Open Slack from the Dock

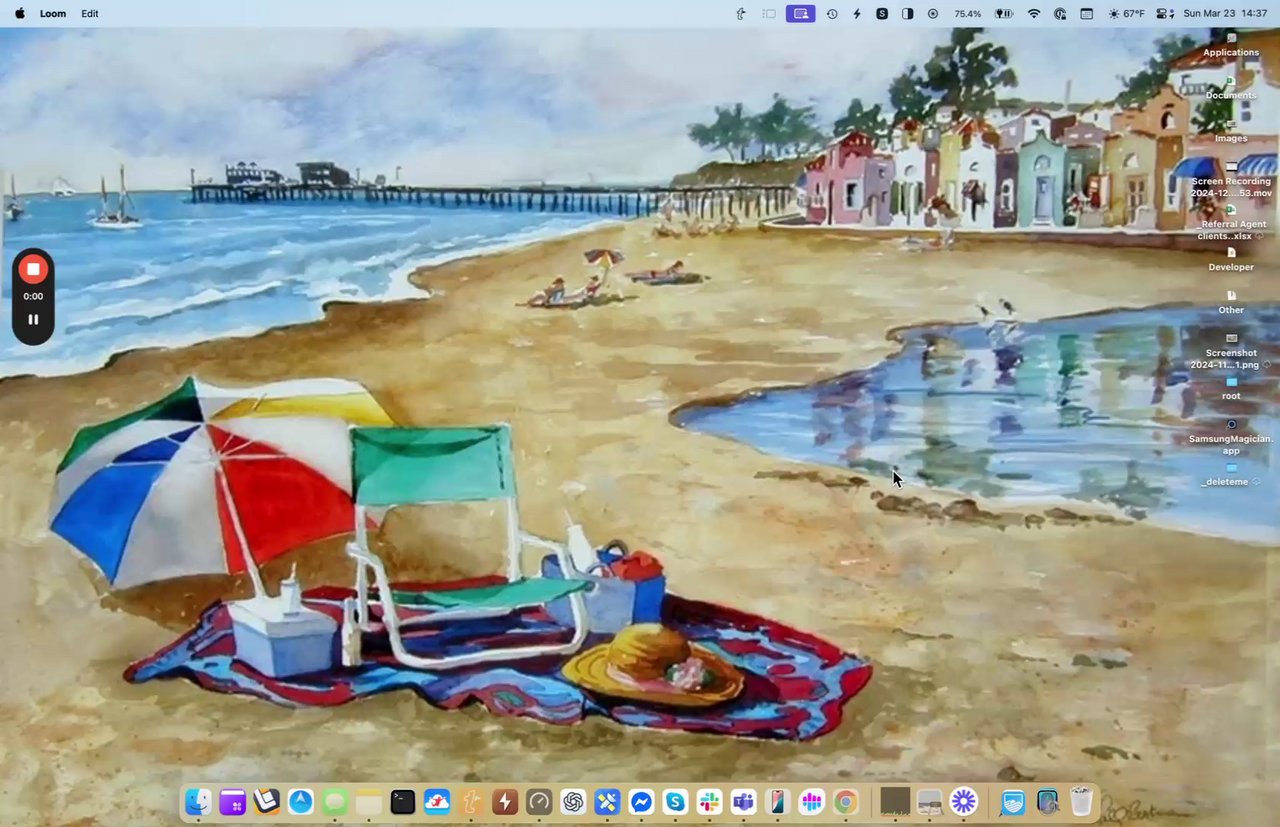(709, 802)
